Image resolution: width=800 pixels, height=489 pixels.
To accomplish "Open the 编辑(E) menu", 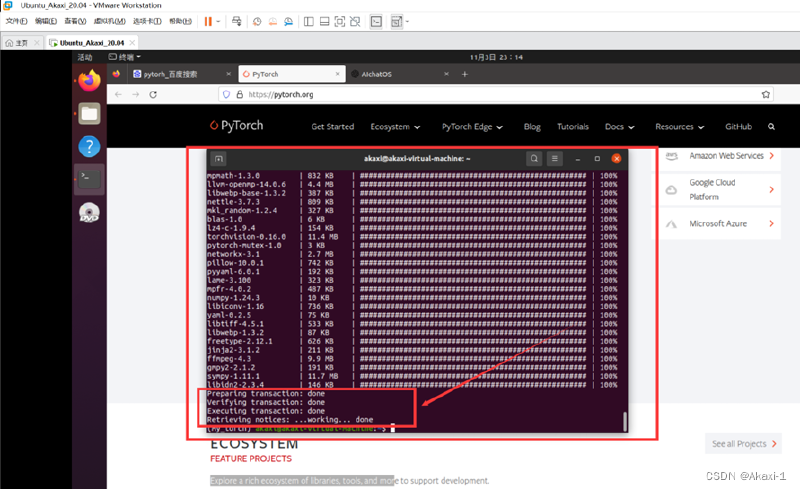I will [46, 21].
